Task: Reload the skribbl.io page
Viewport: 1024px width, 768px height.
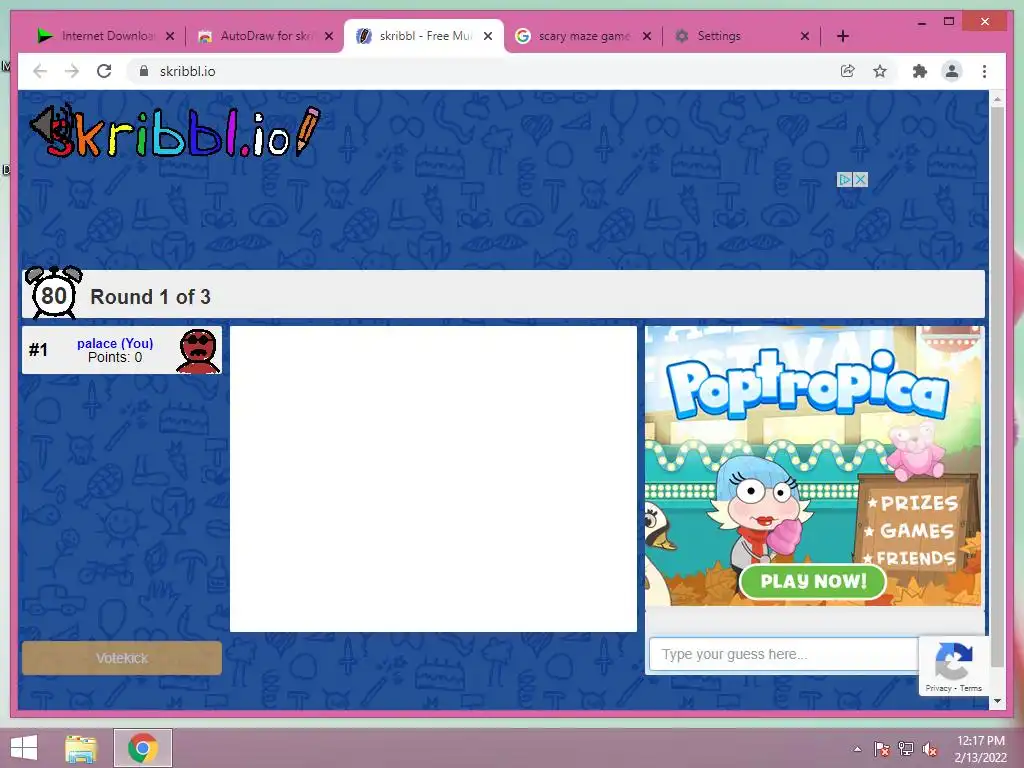Action: (x=104, y=71)
